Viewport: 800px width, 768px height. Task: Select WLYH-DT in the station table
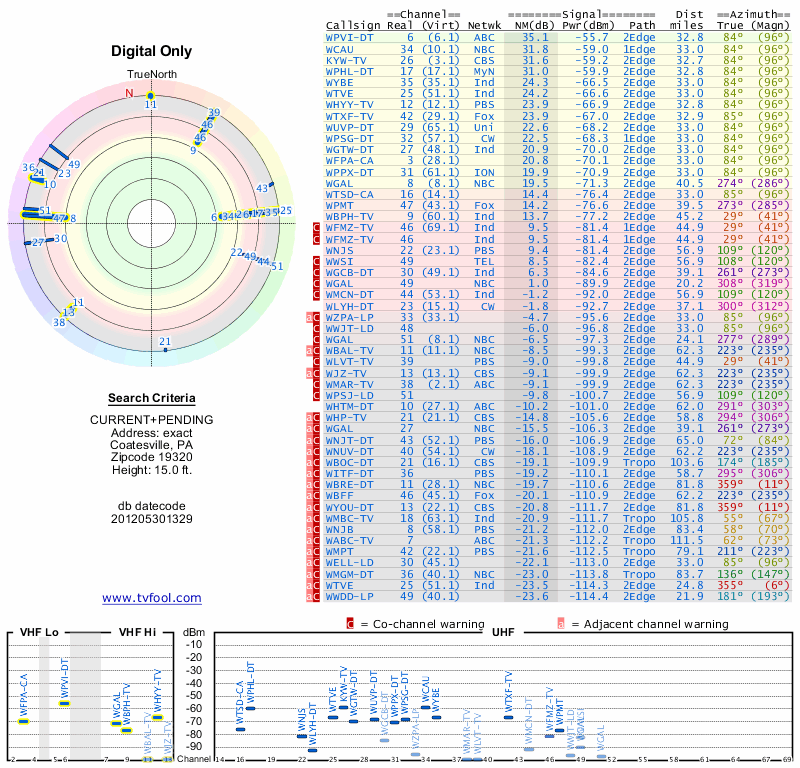349,306
